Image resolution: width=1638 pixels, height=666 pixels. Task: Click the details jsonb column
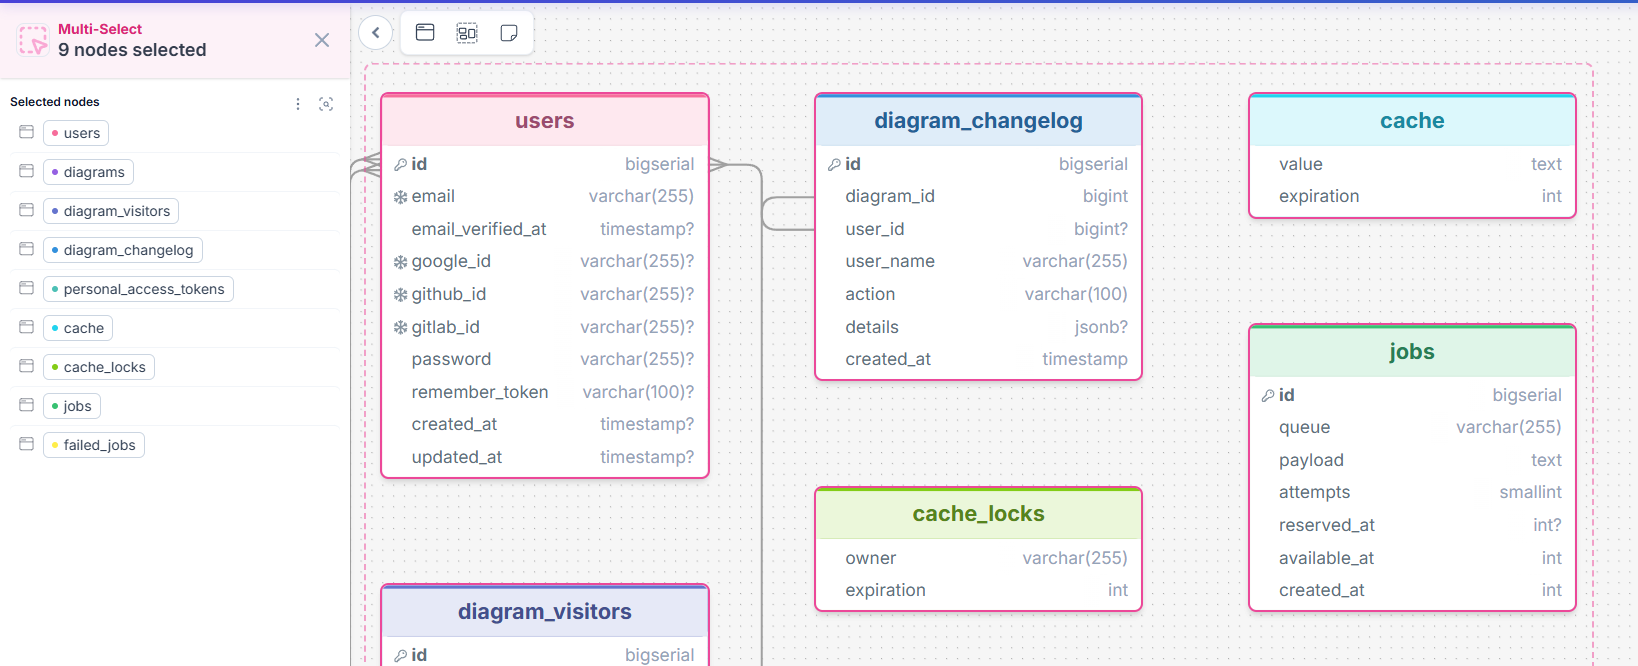click(978, 327)
